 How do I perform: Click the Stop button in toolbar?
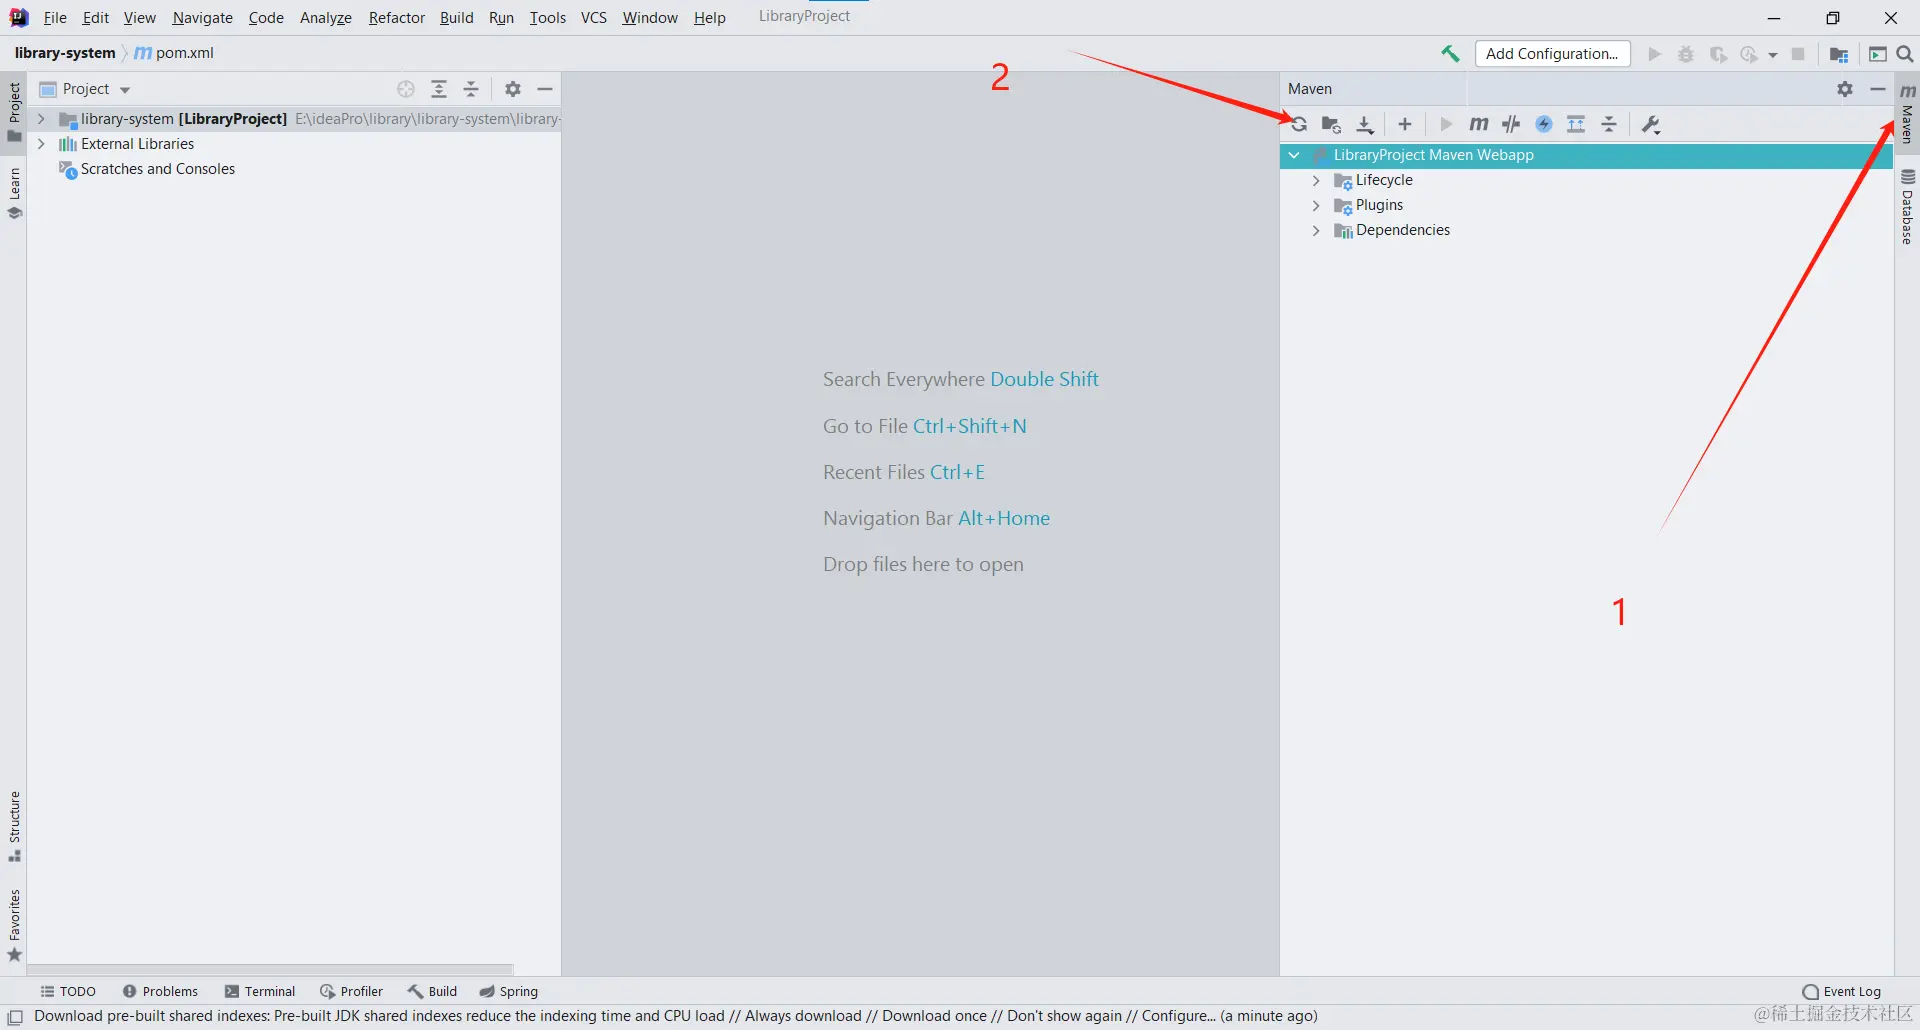click(1798, 54)
